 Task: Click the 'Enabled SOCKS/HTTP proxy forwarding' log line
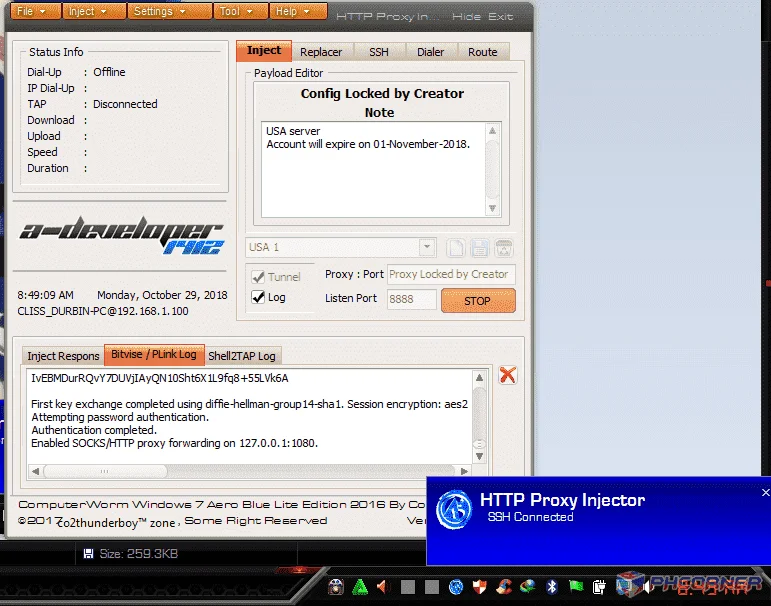tap(175, 443)
